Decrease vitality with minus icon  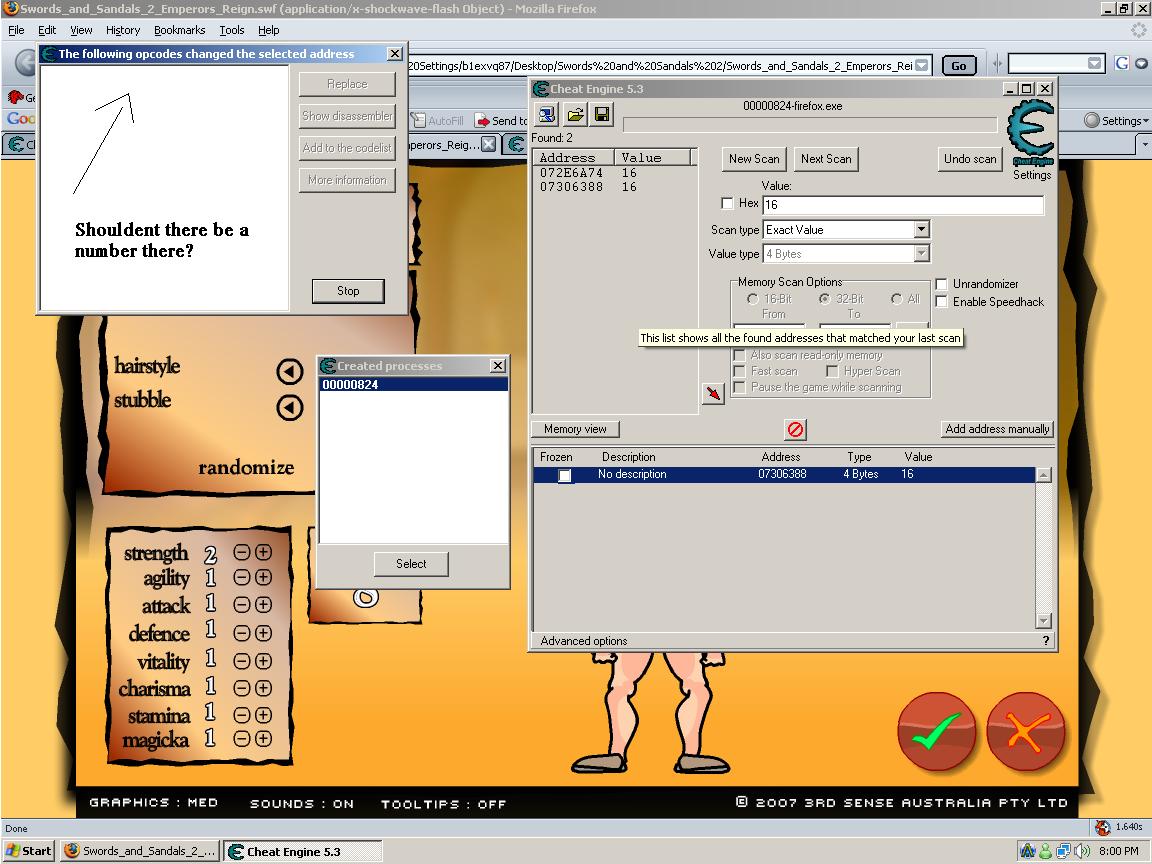coord(242,660)
